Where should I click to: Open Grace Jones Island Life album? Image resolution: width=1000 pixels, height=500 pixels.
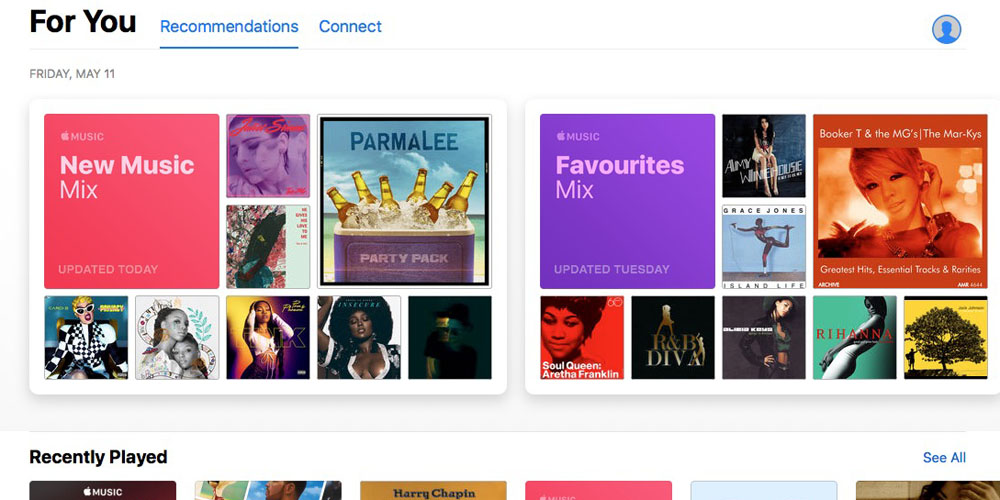[764, 247]
